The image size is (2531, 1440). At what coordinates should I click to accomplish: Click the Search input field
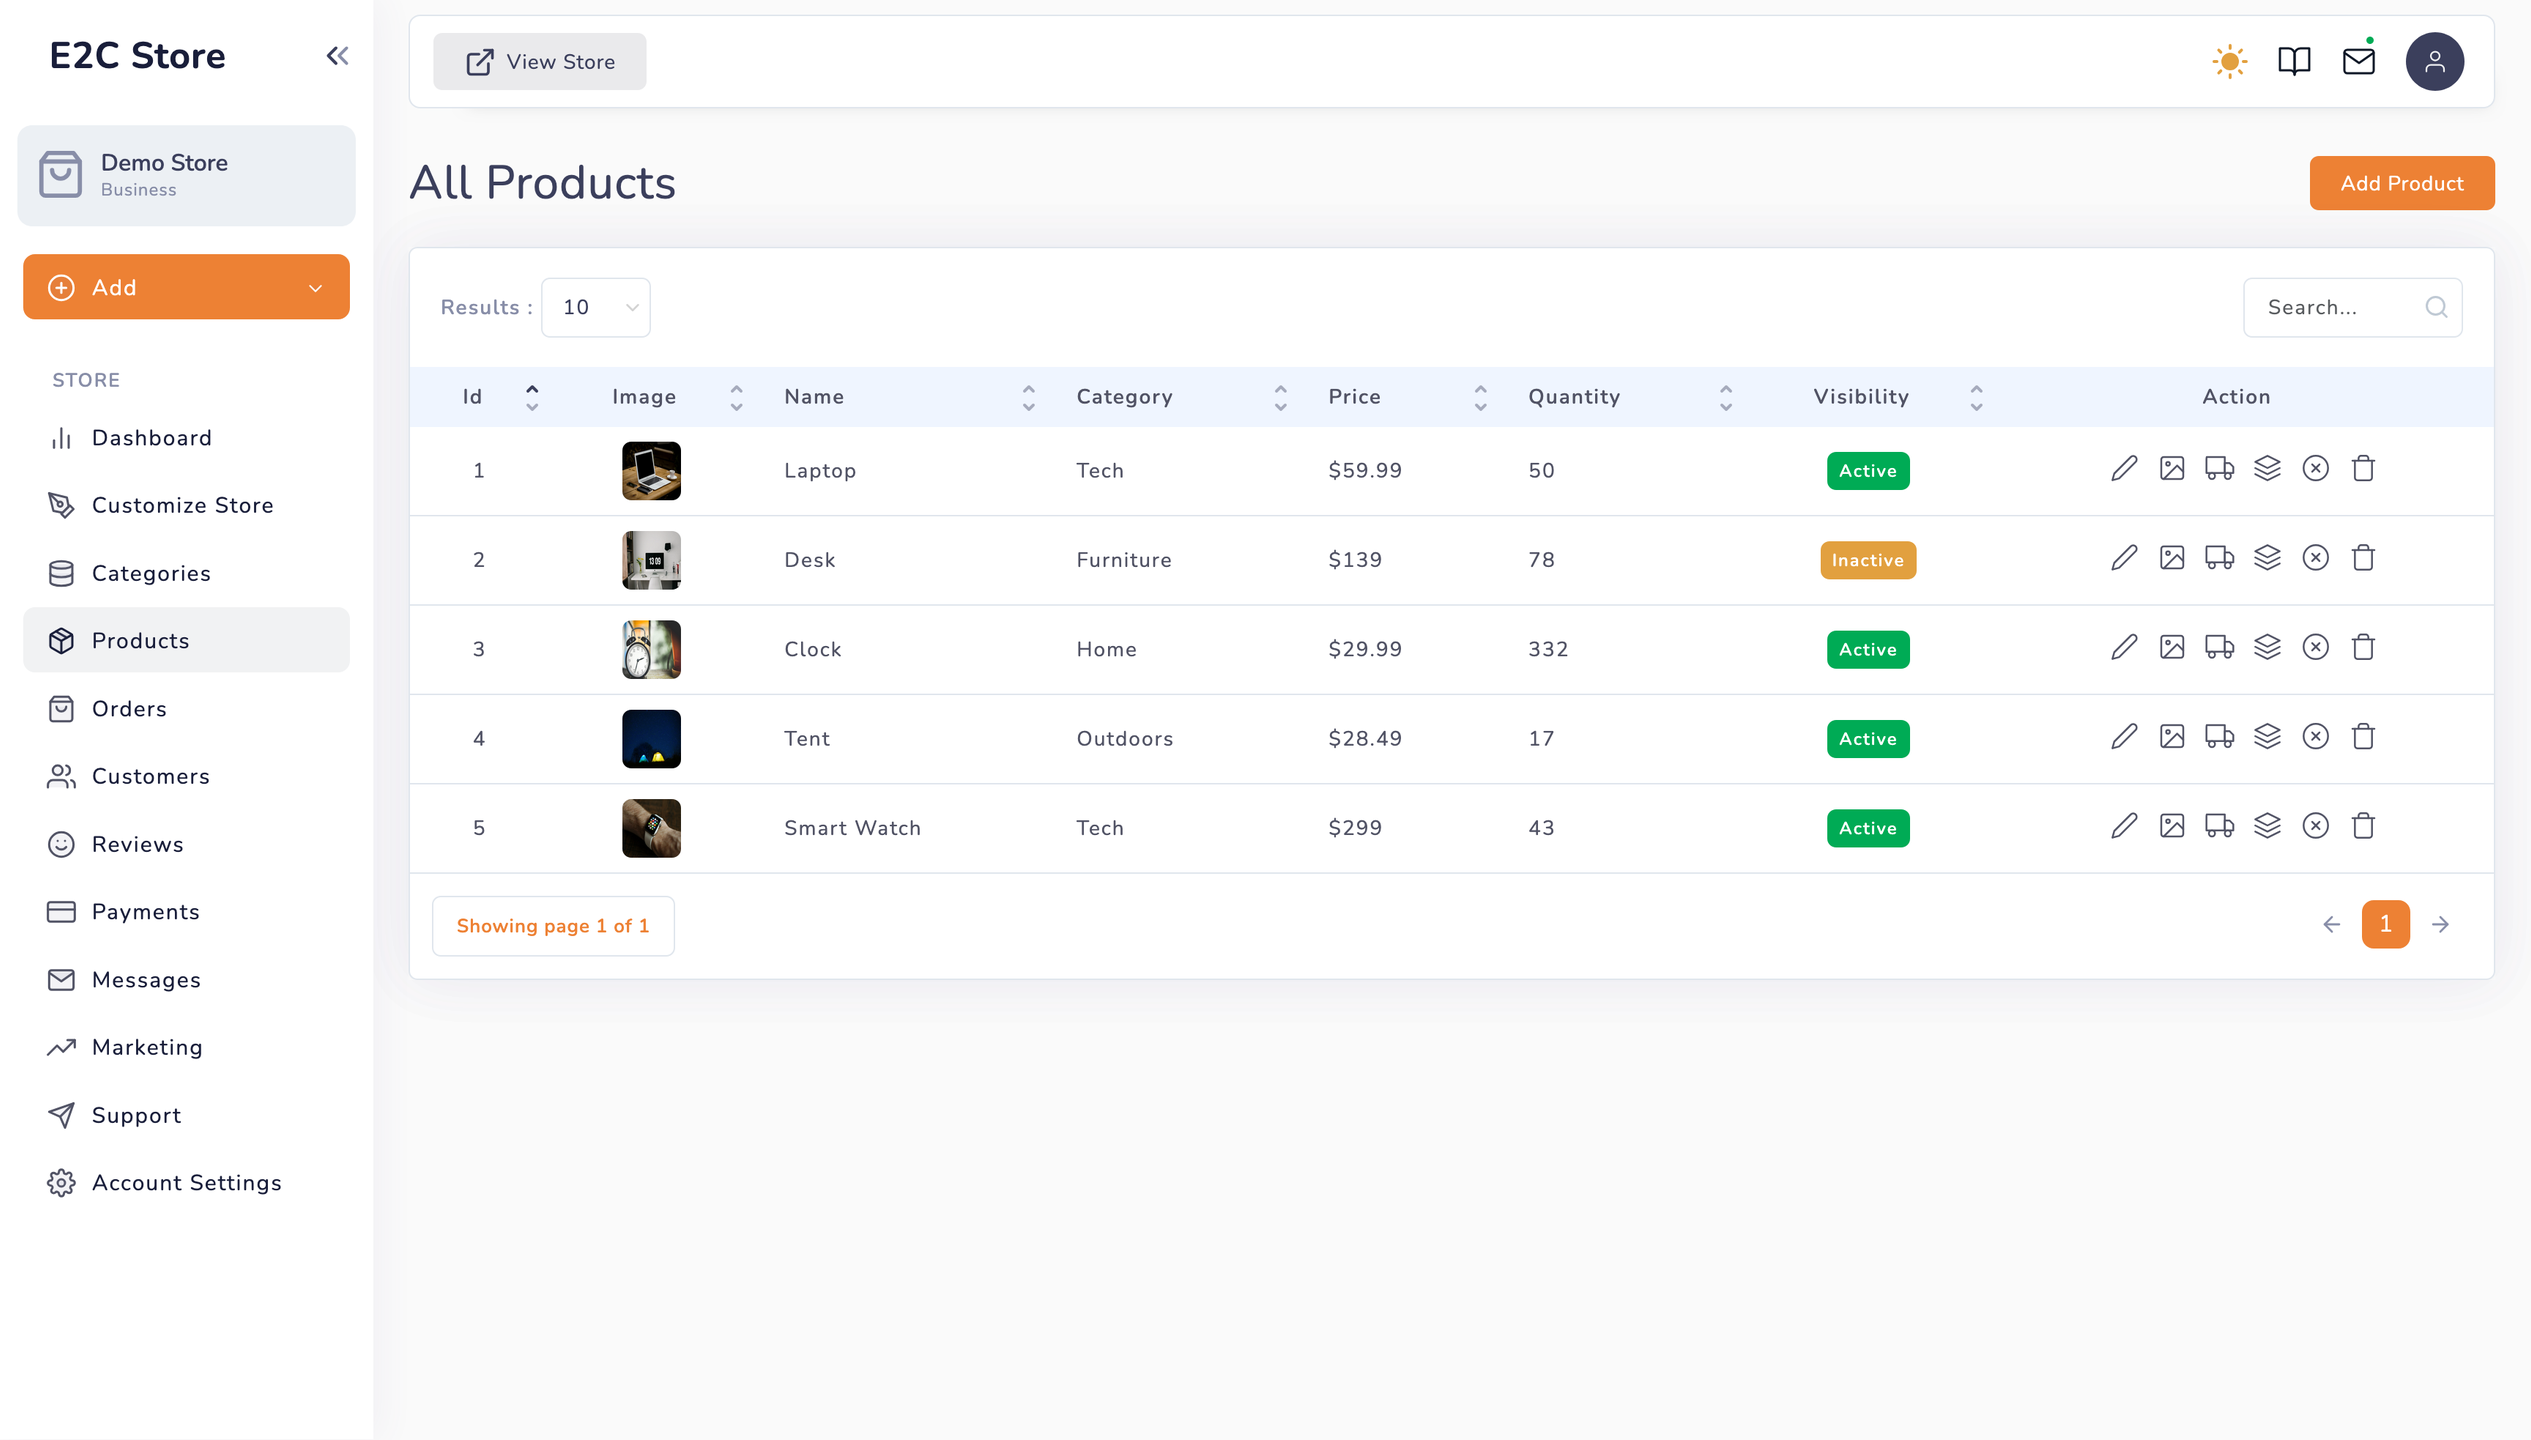click(x=2338, y=308)
